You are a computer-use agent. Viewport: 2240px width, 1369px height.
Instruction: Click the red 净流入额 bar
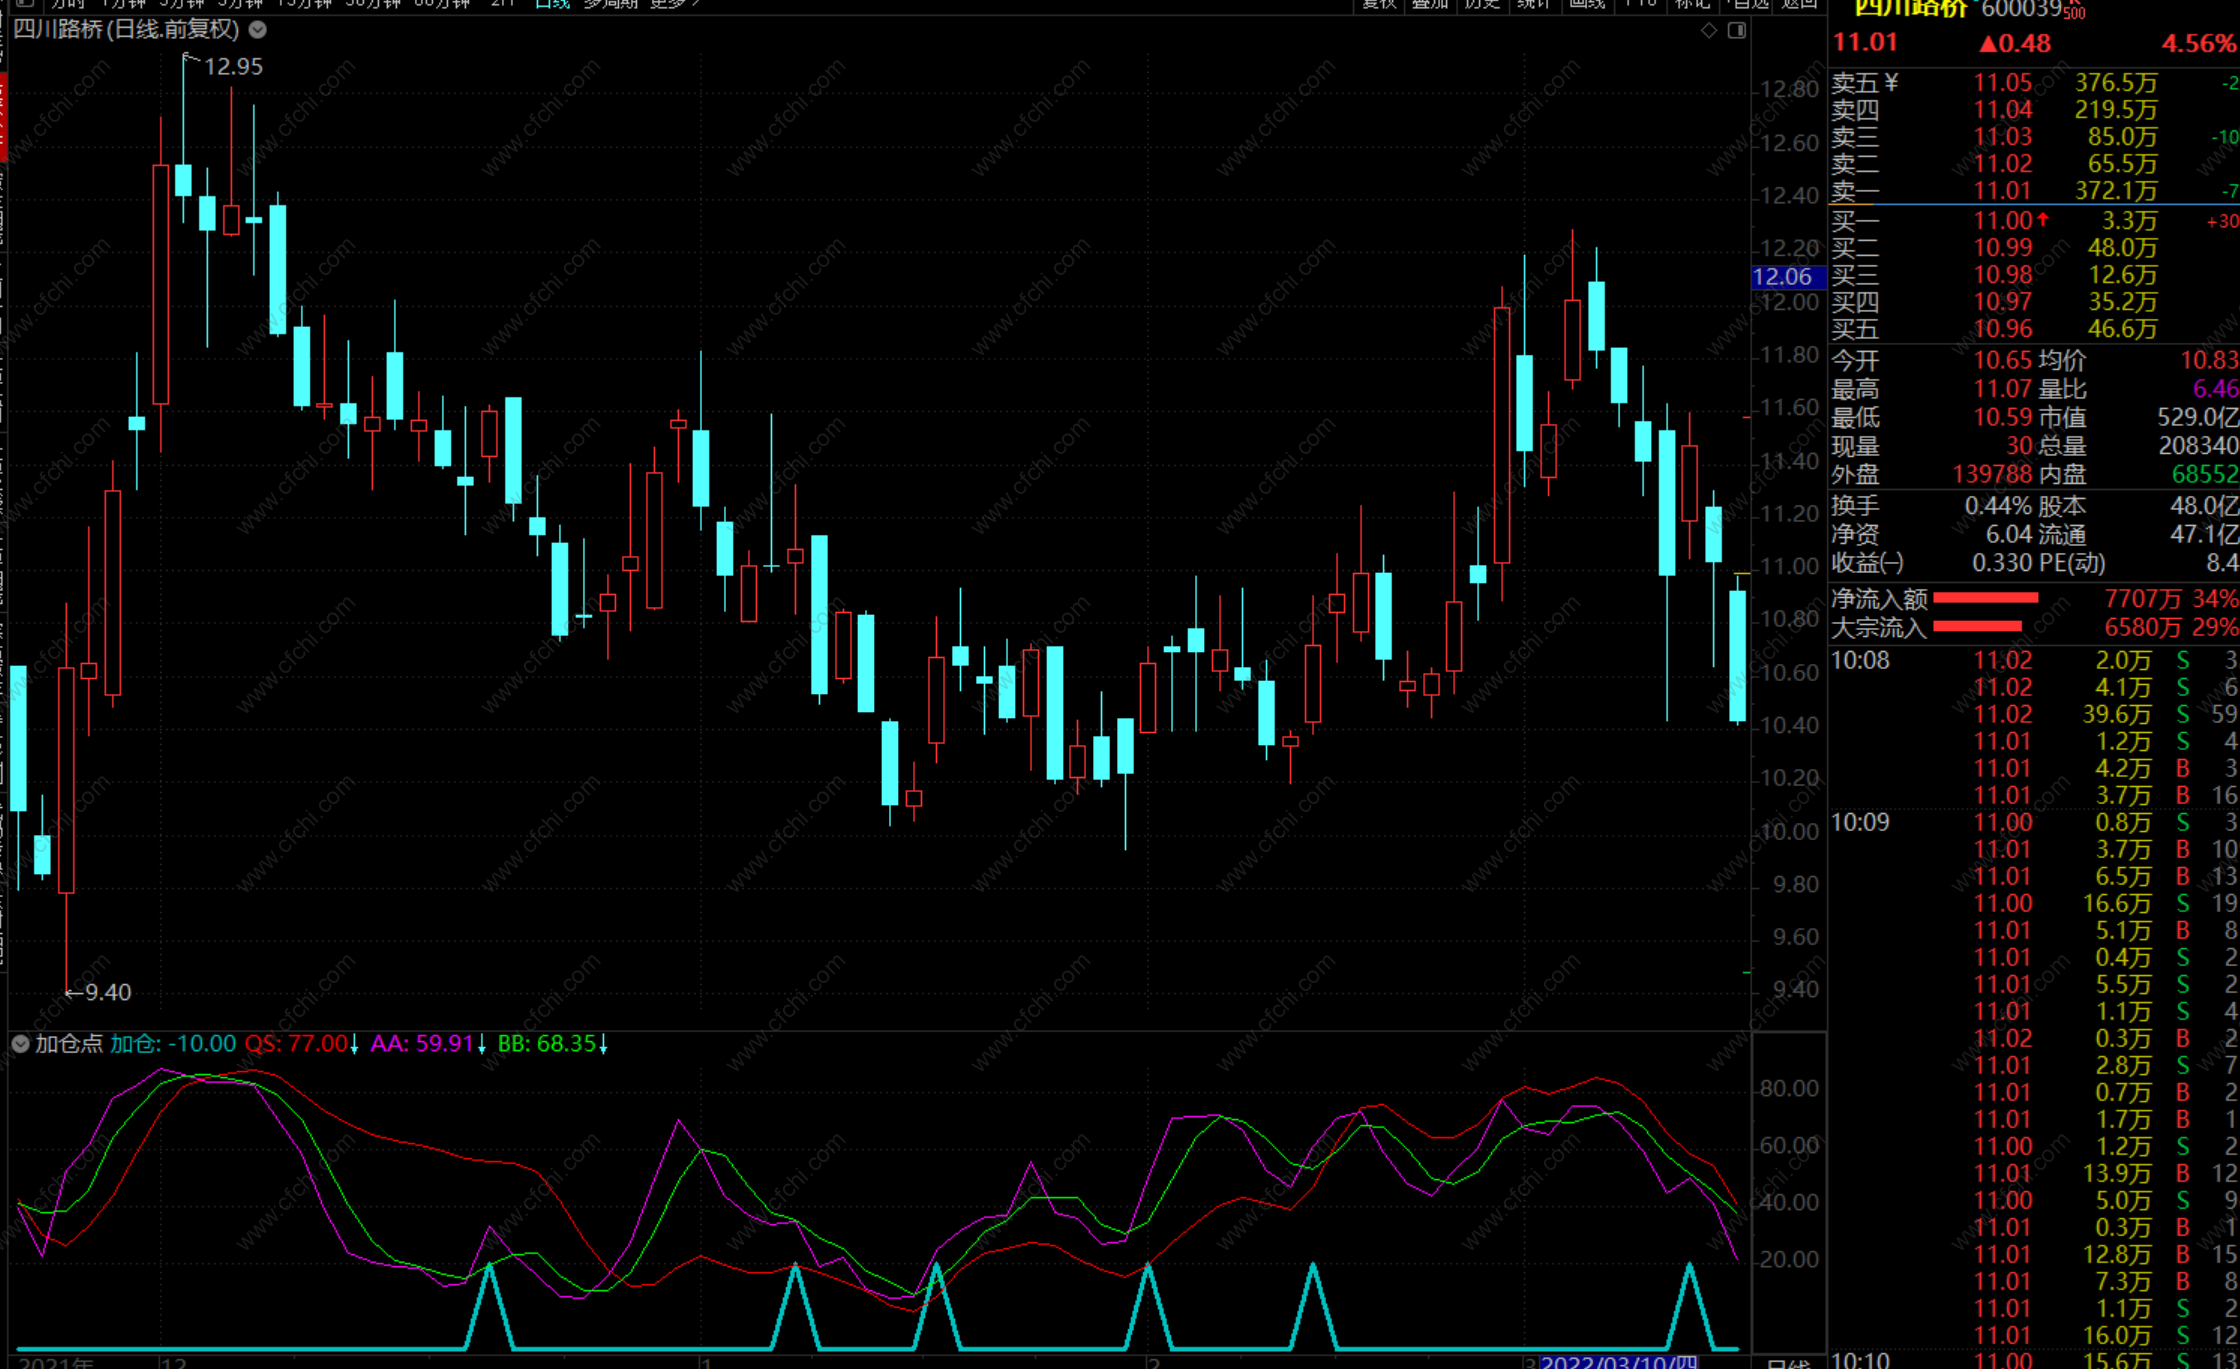(1985, 598)
